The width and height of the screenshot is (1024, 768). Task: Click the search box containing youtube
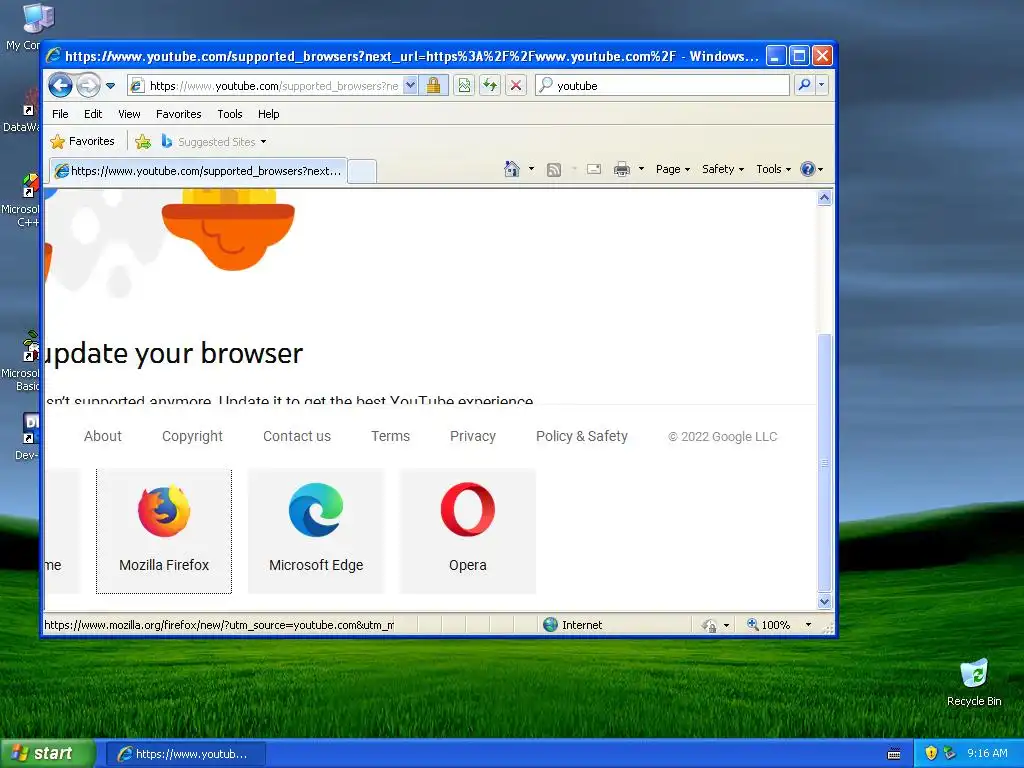click(662, 86)
